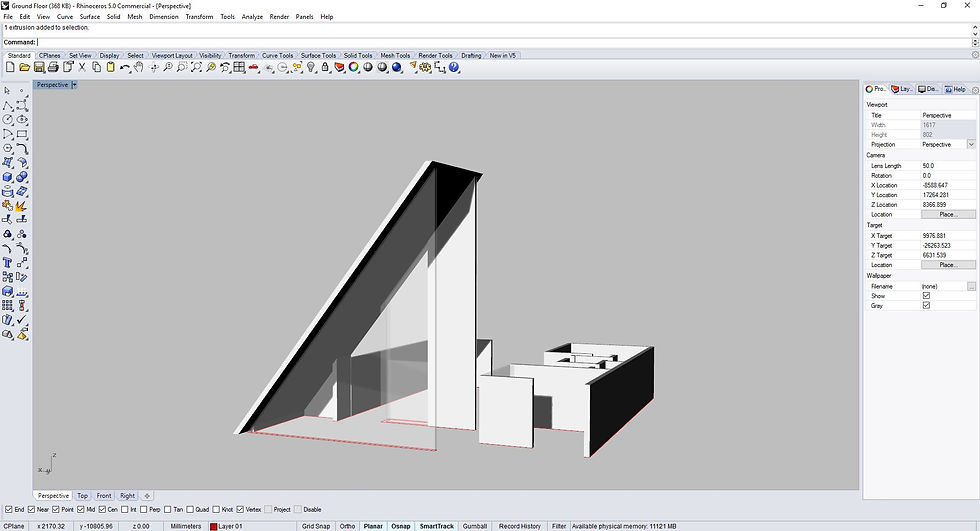Open the Render menu
Viewport: 980px width, 531px height.
[x=279, y=17]
